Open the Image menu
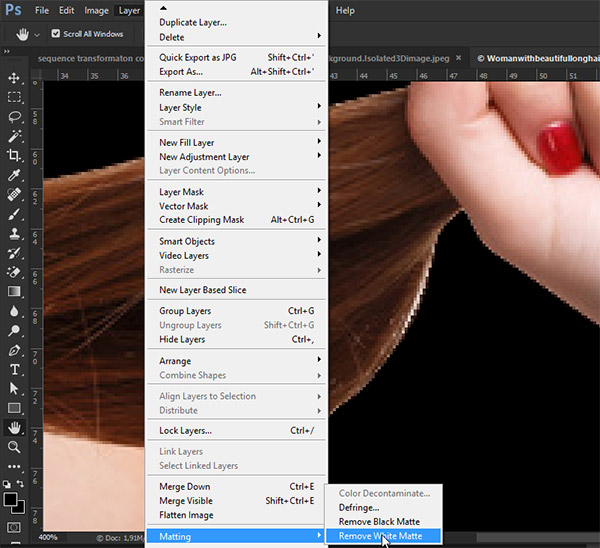This screenshot has height=548, width=600. click(x=97, y=10)
